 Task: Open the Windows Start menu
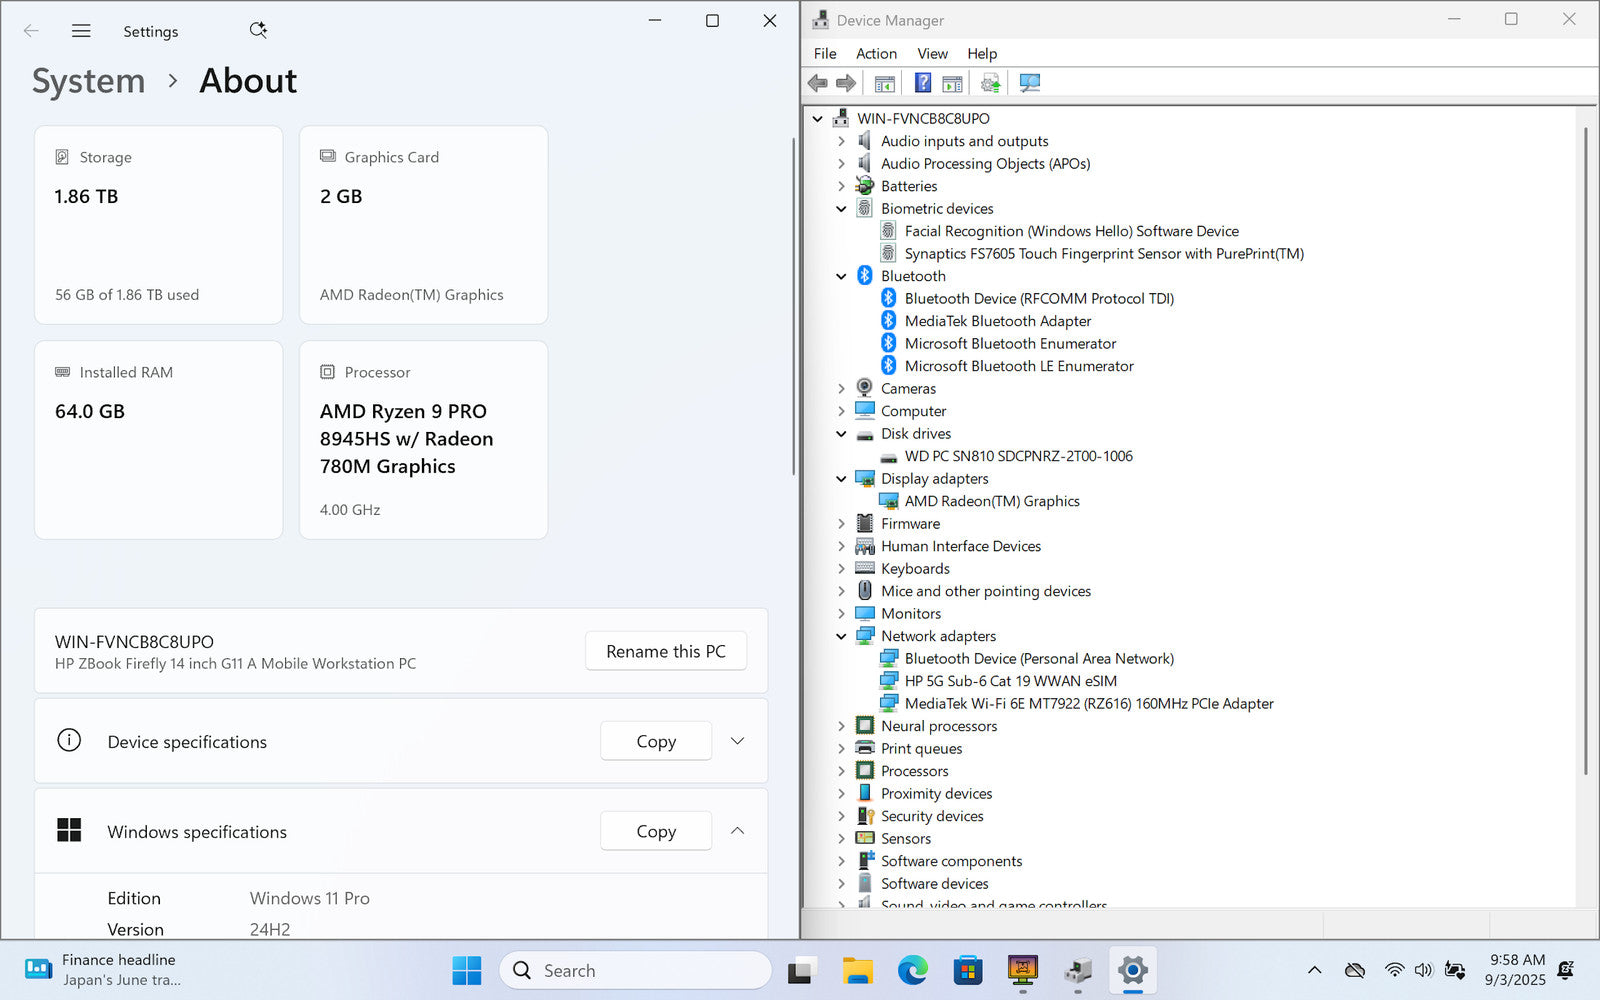[x=467, y=970]
